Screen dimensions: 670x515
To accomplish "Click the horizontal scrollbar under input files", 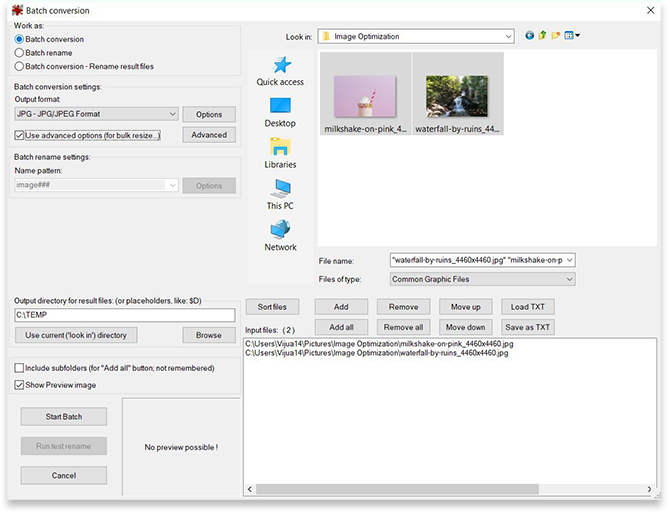I will pos(450,489).
